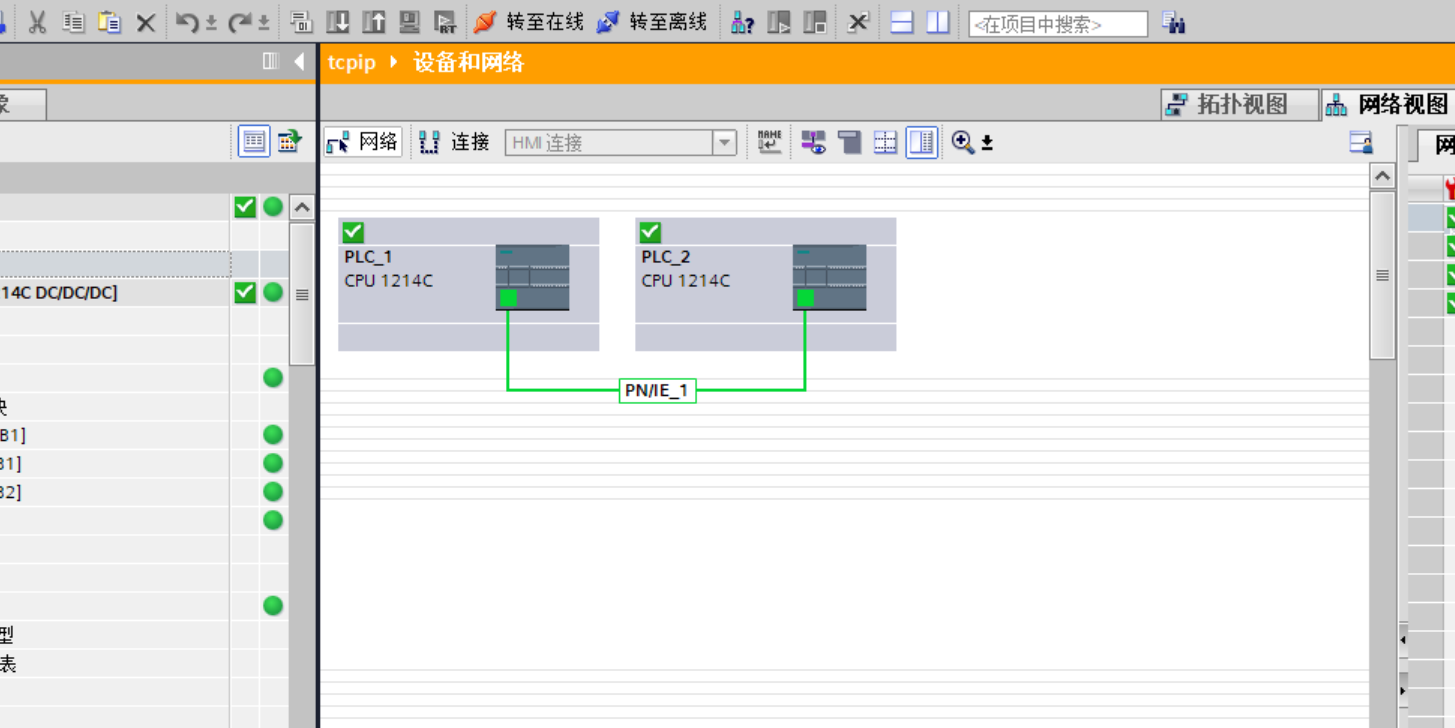Select the PLC_1 device box
Image resolution: width=1455 pixels, height=728 pixels.
click(x=468, y=284)
